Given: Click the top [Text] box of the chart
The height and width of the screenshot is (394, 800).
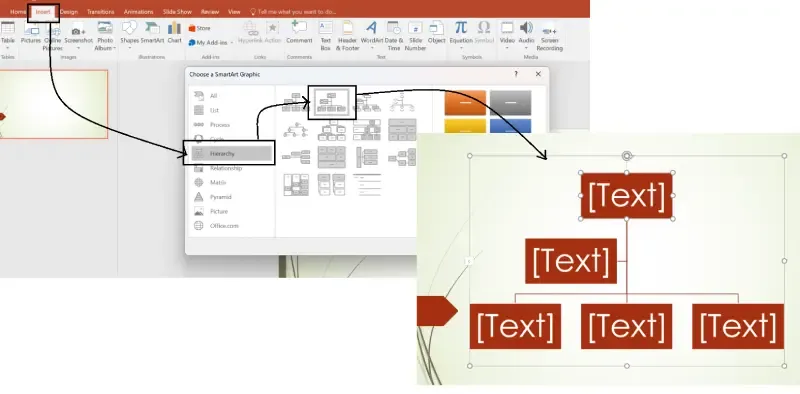Looking at the screenshot, I should click(627, 195).
